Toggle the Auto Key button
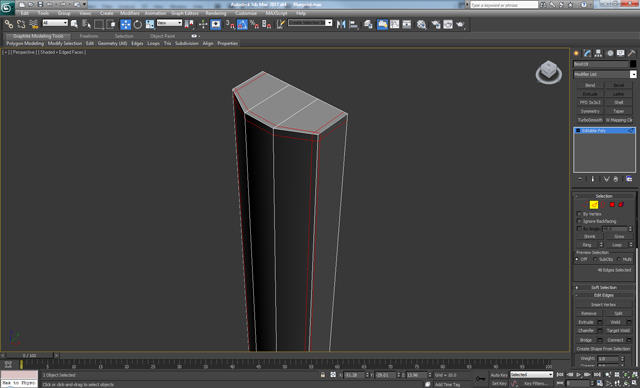640x388 pixels. click(x=499, y=375)
